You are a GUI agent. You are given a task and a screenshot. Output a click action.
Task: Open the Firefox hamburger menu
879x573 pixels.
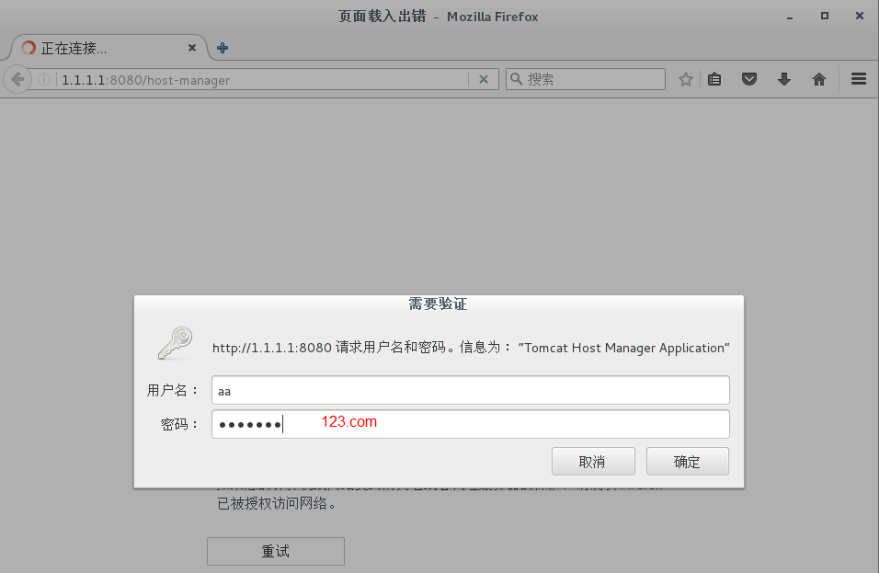click(x=859, y=79)
